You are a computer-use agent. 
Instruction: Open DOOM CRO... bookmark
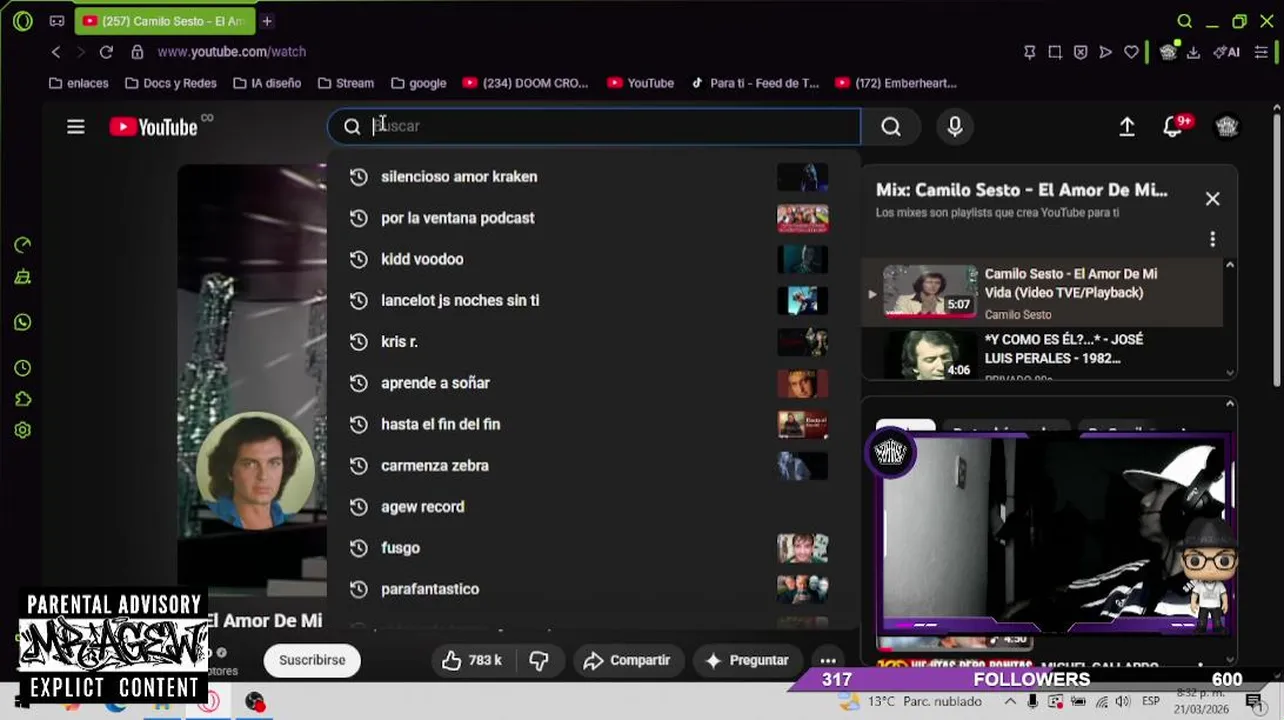click(x=525, y=83)
